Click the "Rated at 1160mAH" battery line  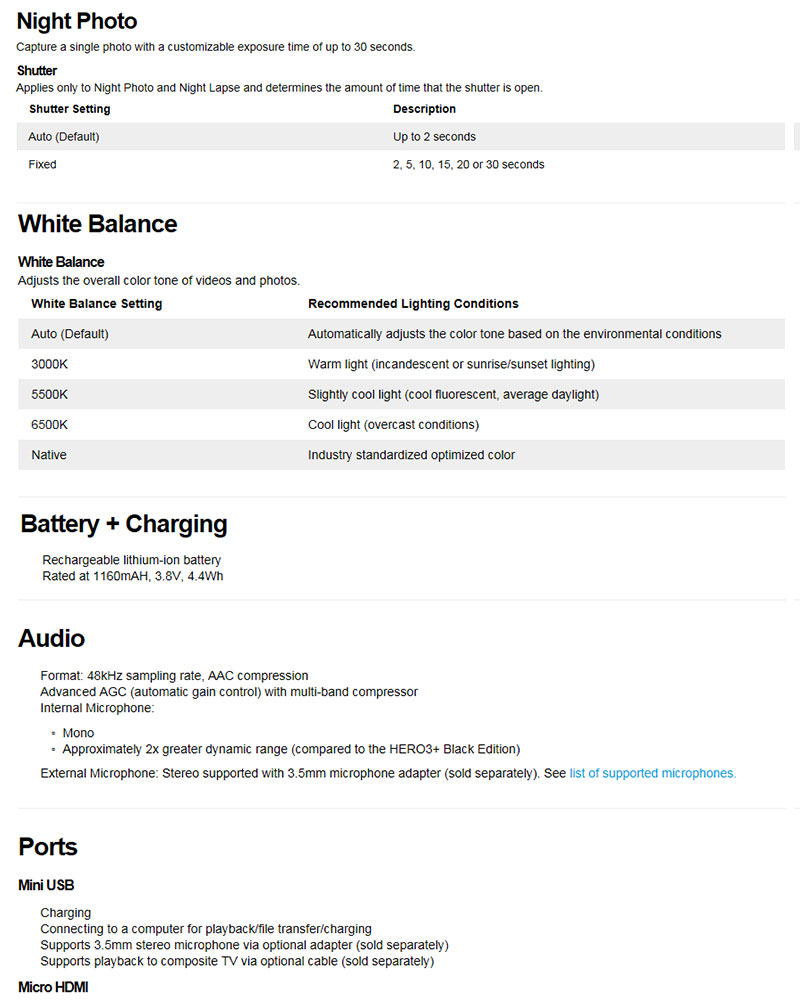pyautogui.click(x=132, y=576)
